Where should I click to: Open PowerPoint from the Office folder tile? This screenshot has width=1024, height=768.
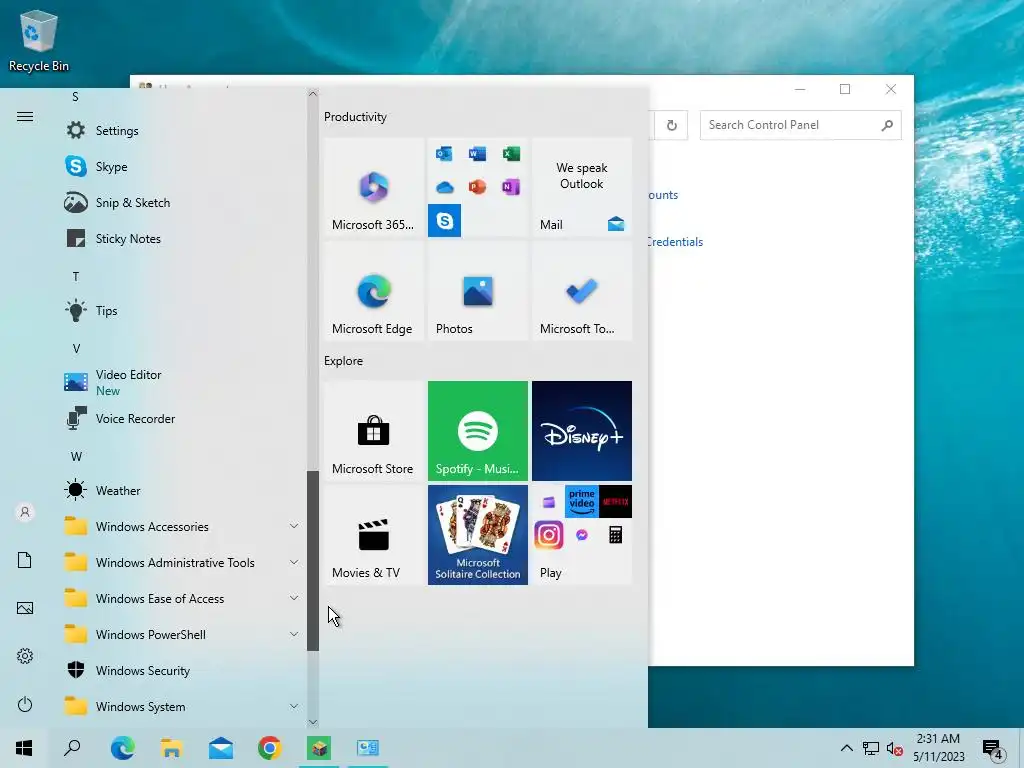pos(477,187)
